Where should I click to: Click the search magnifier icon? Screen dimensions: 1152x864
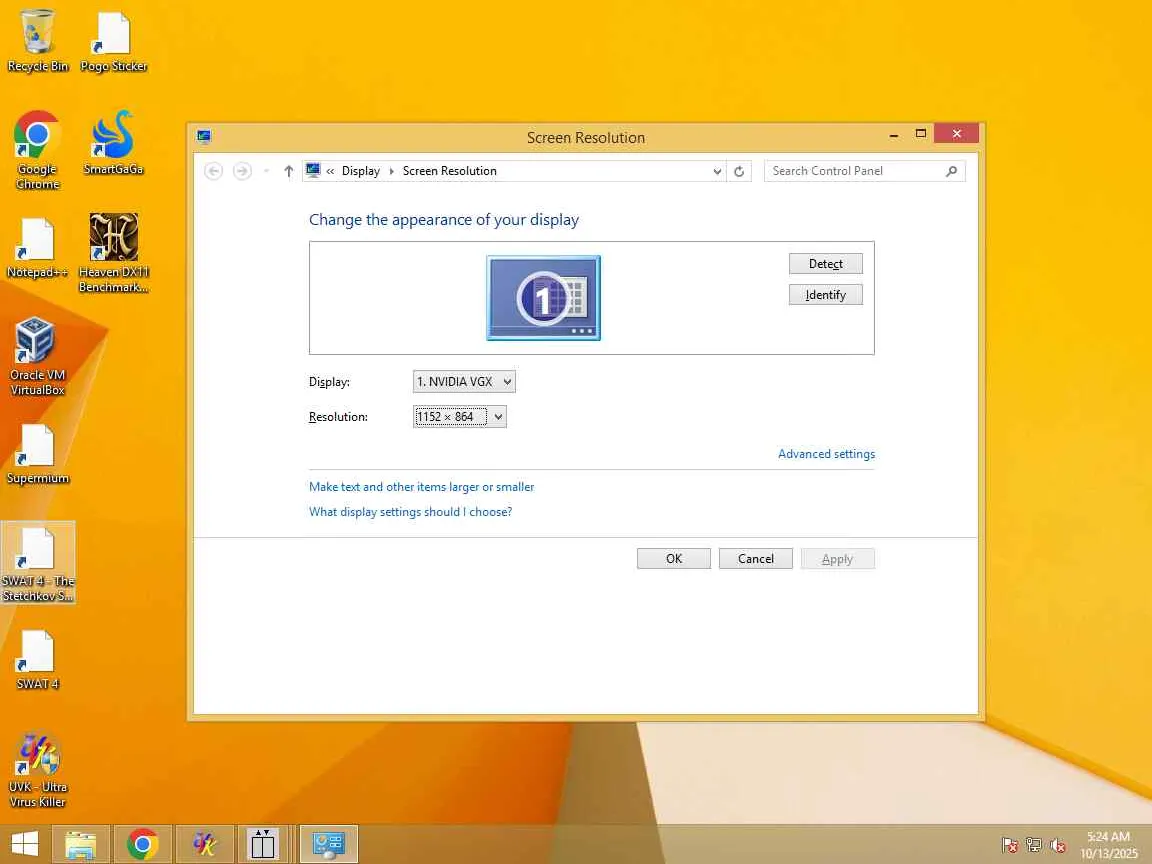tap(951, 171)
